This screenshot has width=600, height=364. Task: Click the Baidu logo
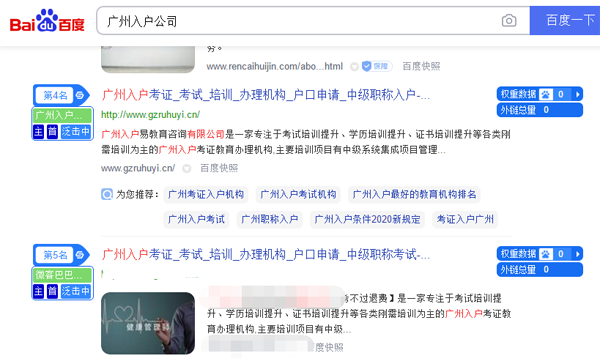click(x=47, y=21)
